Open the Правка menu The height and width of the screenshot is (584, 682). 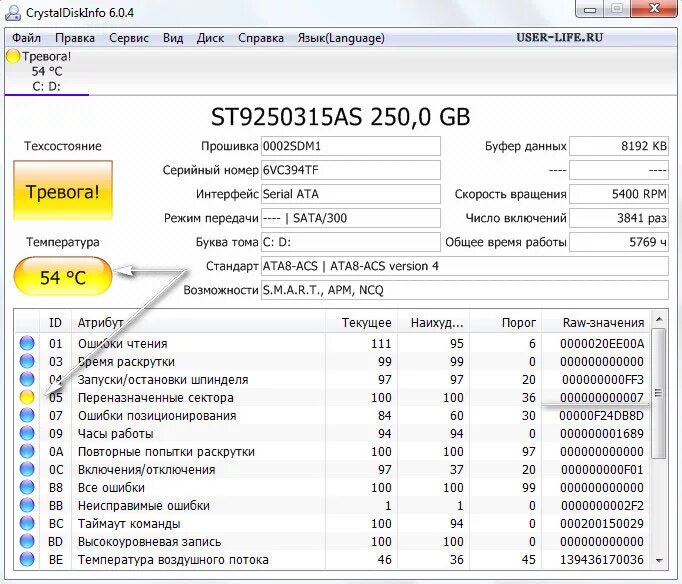tap(75, 38)
